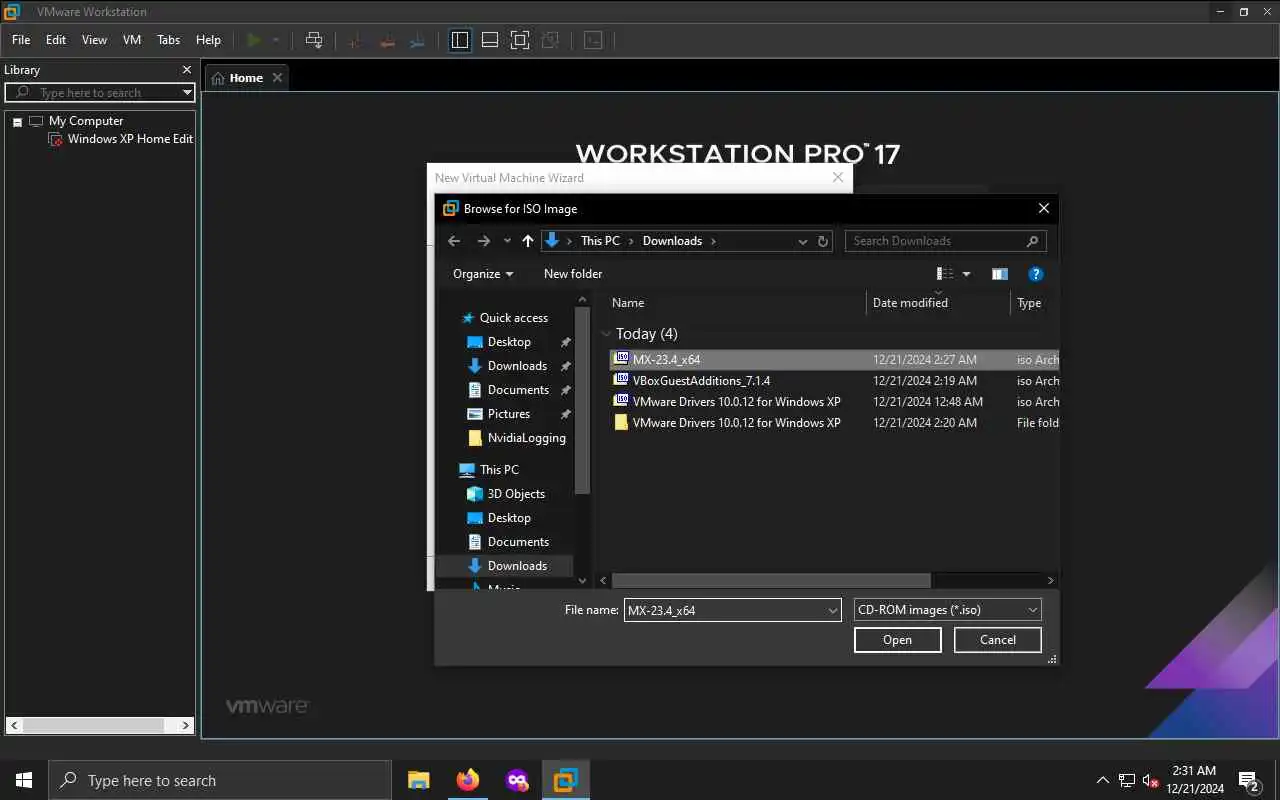Click the horizontal scrollbar of file list
The height and width of the screenshot is (800, 1280).
click(x=771, y=580)
